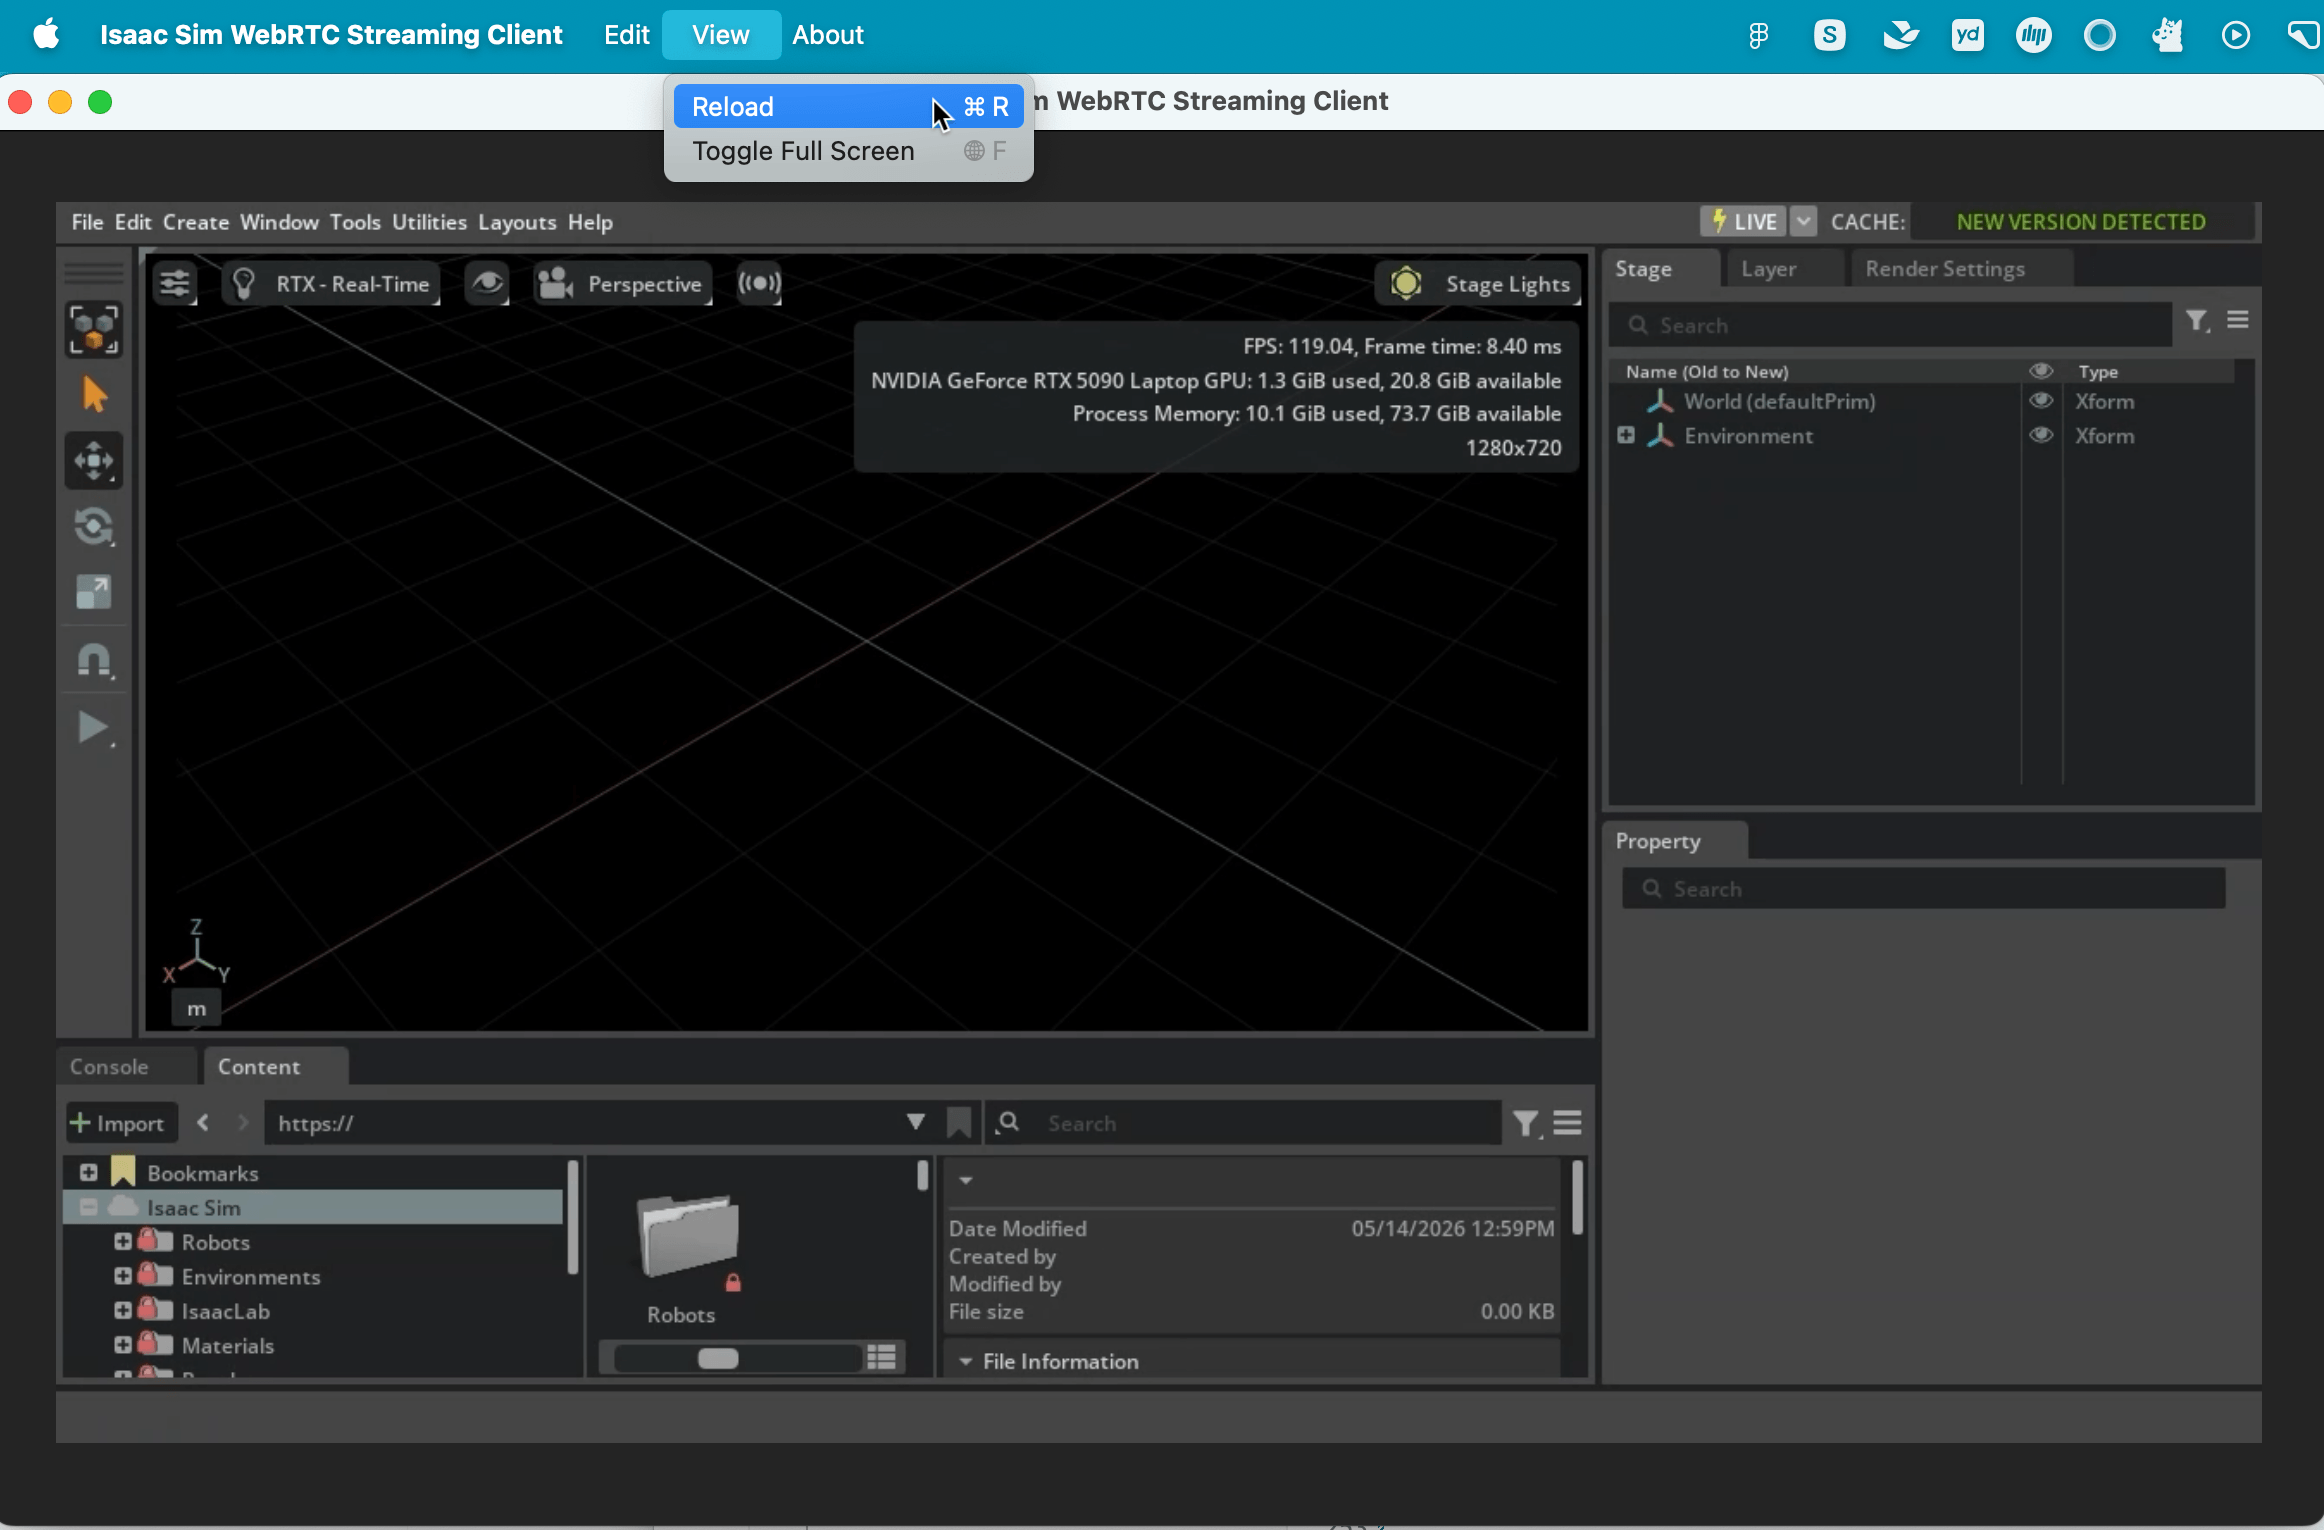The width and height of the screenshot is (2324, 1530).
Task: Sort by Name (Old to New) header
Action: tap(1707, 372)
